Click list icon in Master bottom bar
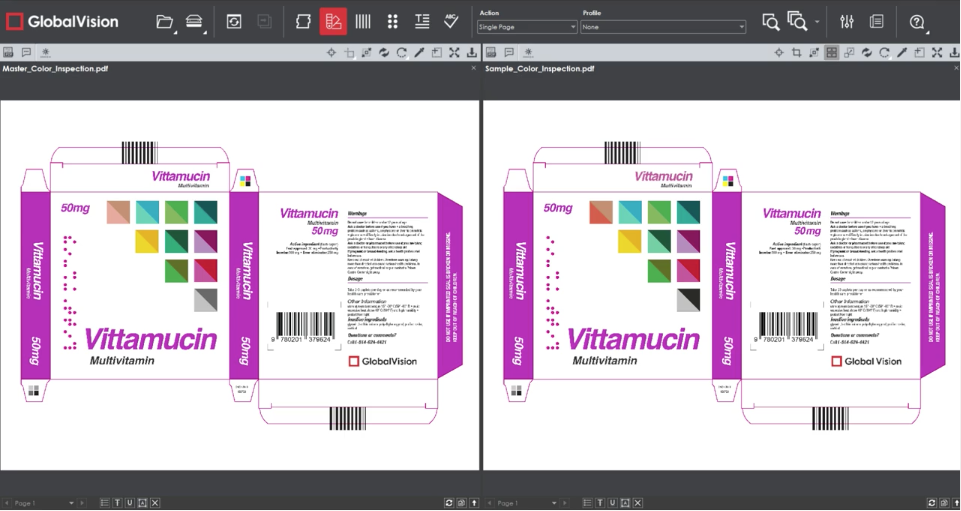961x511 pixels. pyautogui.click(x=104, y=503)
